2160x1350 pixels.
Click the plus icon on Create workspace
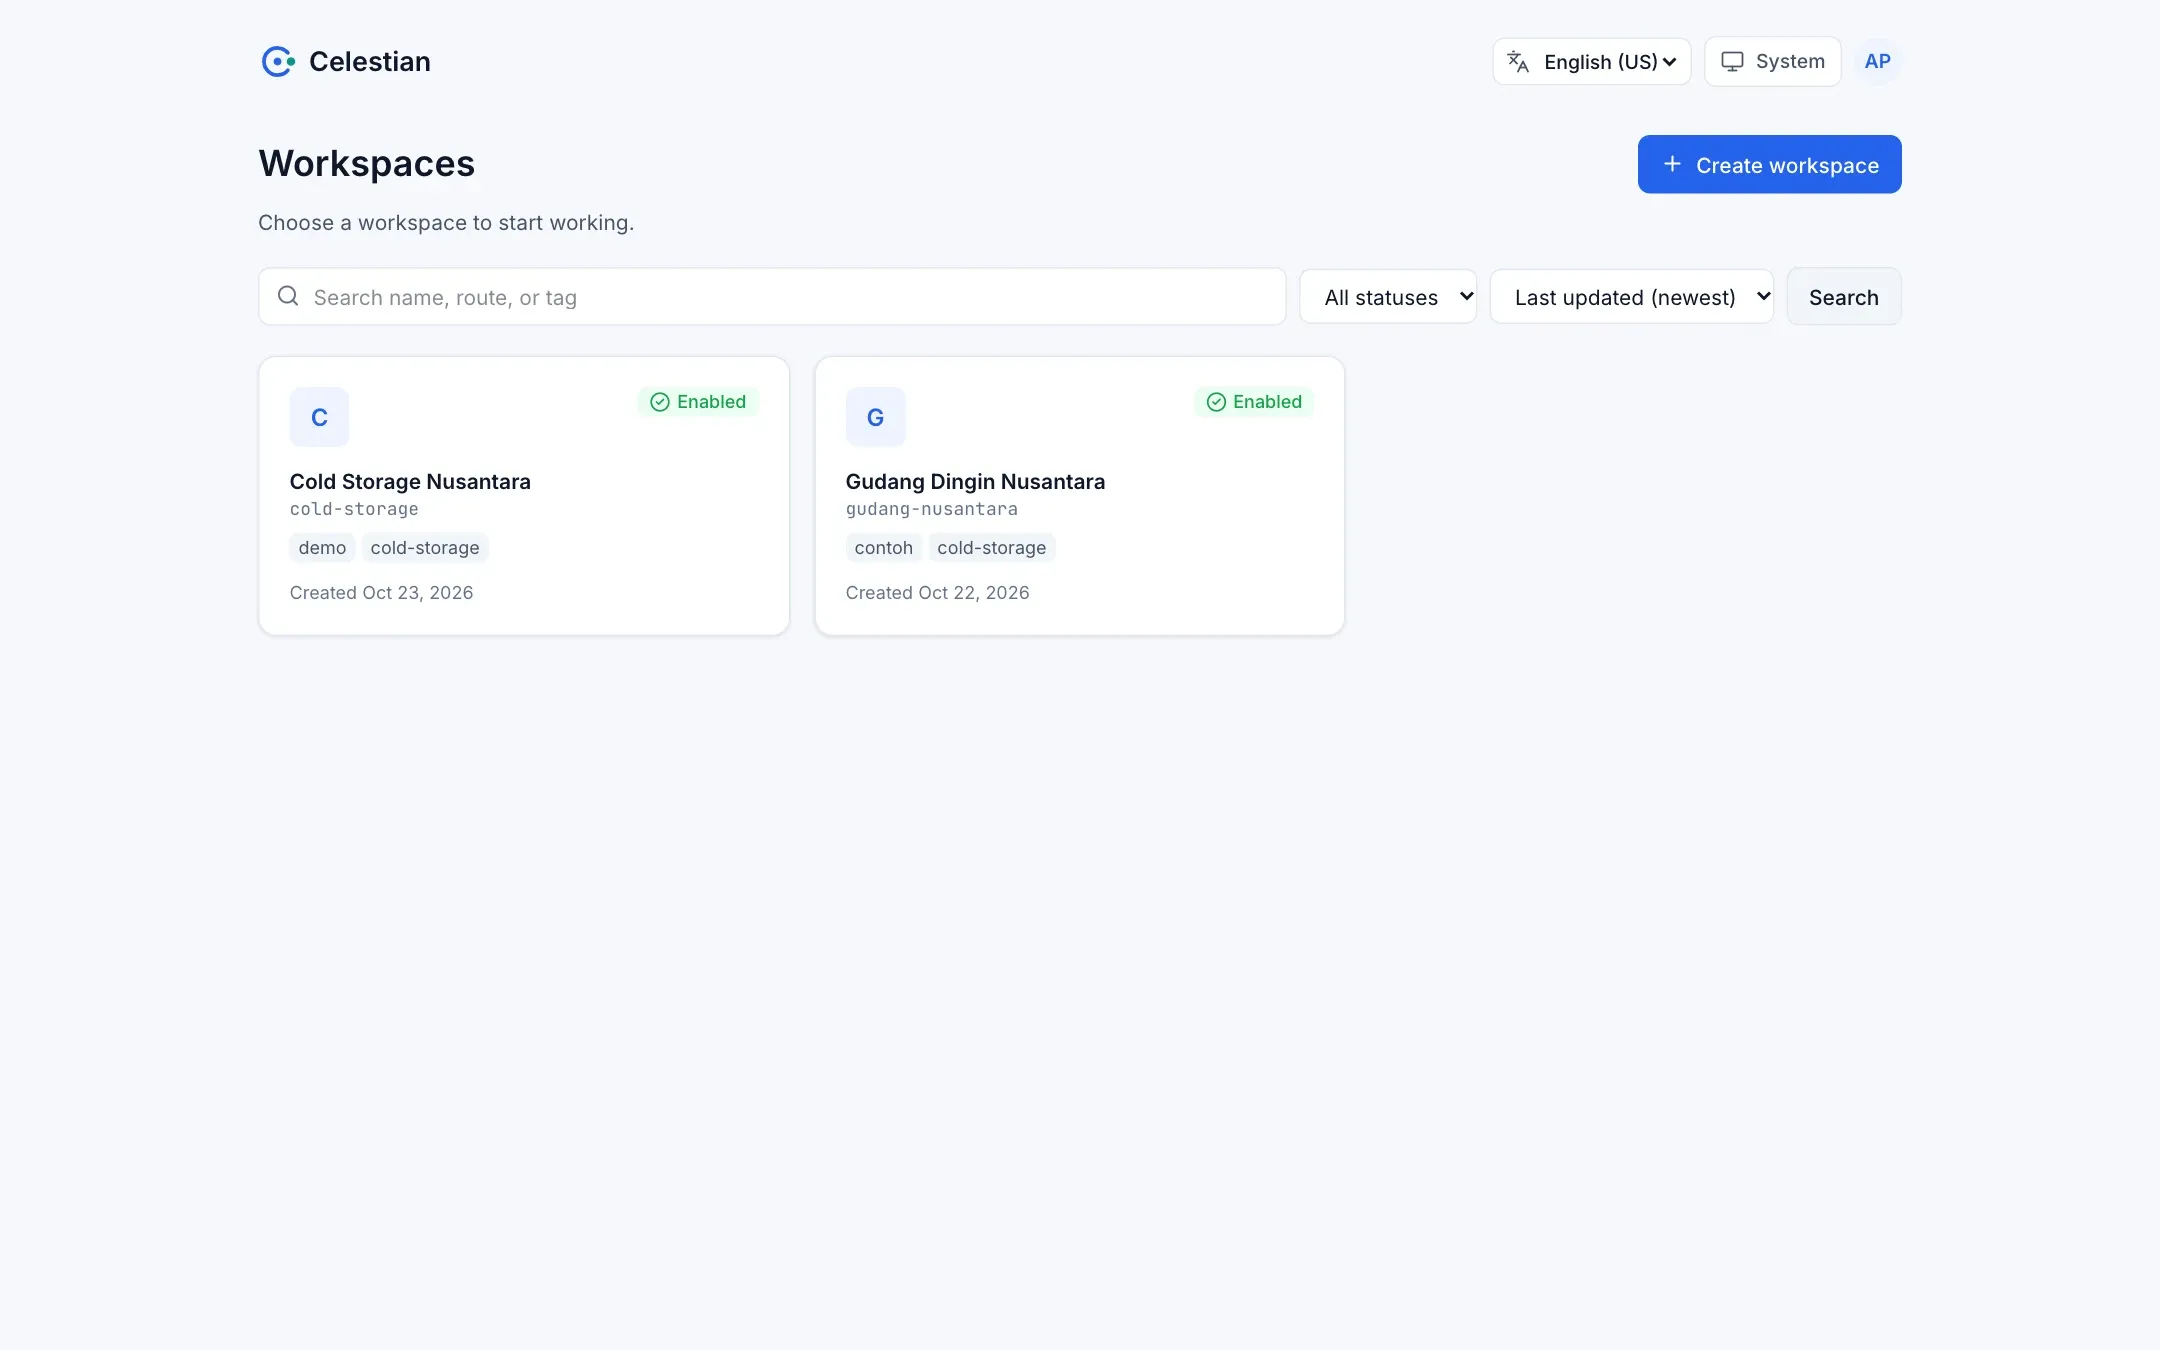tap(1672, 164)
